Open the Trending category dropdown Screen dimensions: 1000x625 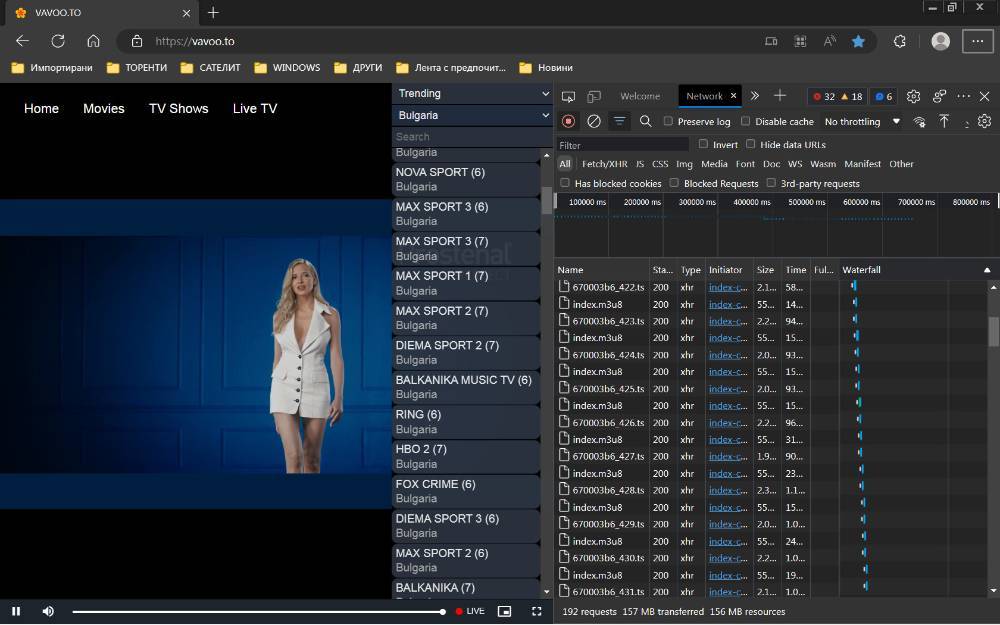[x=473, y=93]
